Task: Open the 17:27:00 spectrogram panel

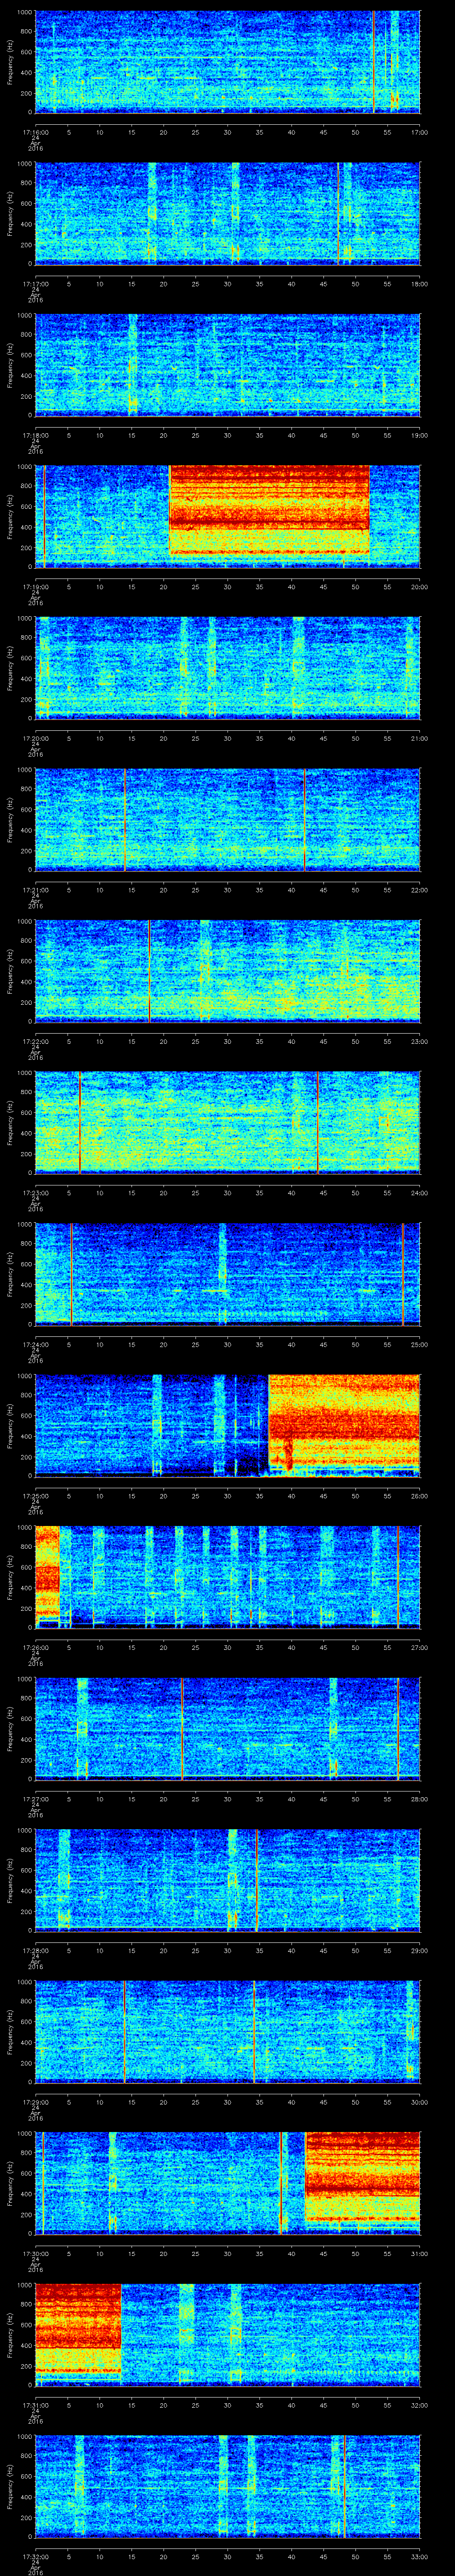Action: (227, 1728)
